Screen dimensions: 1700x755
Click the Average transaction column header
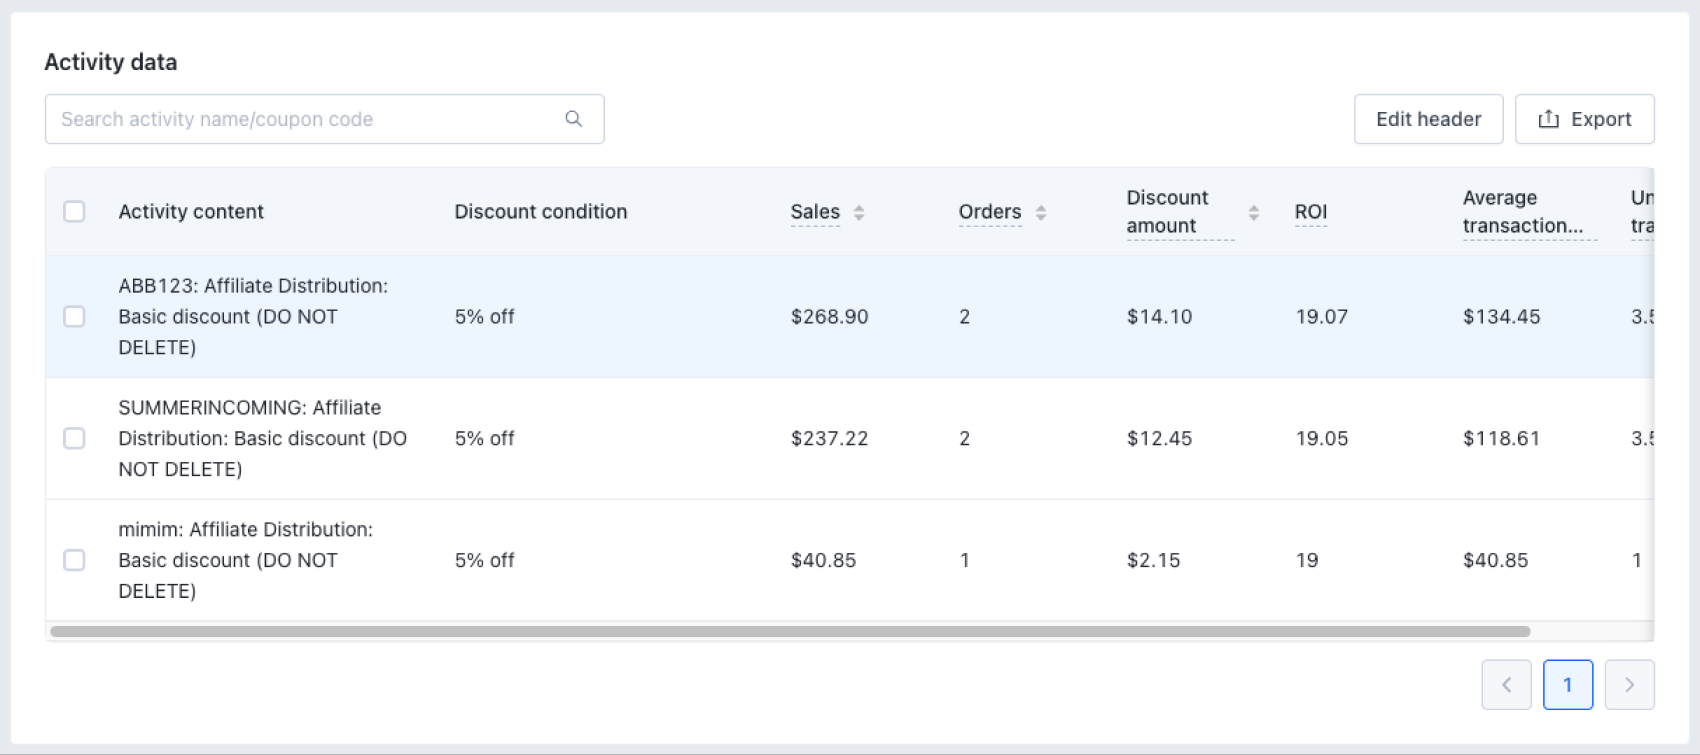click(1521, 212)
